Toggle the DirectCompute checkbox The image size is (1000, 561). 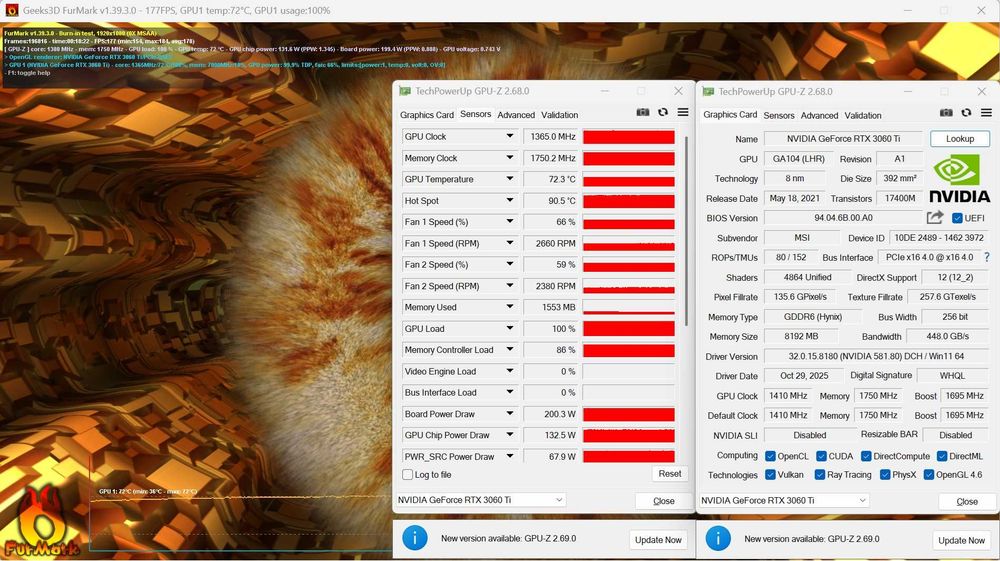866,456
